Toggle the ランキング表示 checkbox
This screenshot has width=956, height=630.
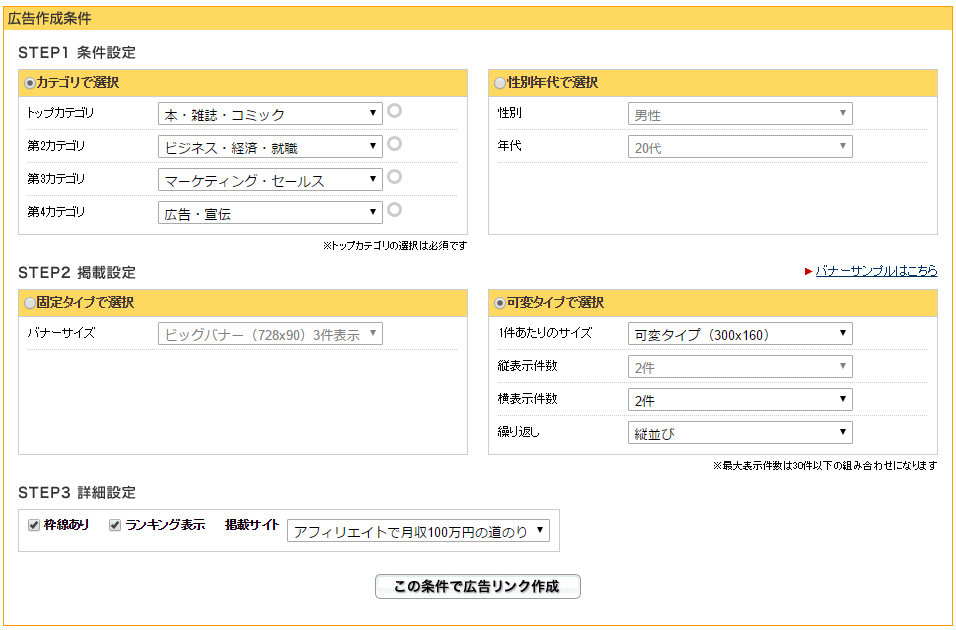(x=115, y=525)
